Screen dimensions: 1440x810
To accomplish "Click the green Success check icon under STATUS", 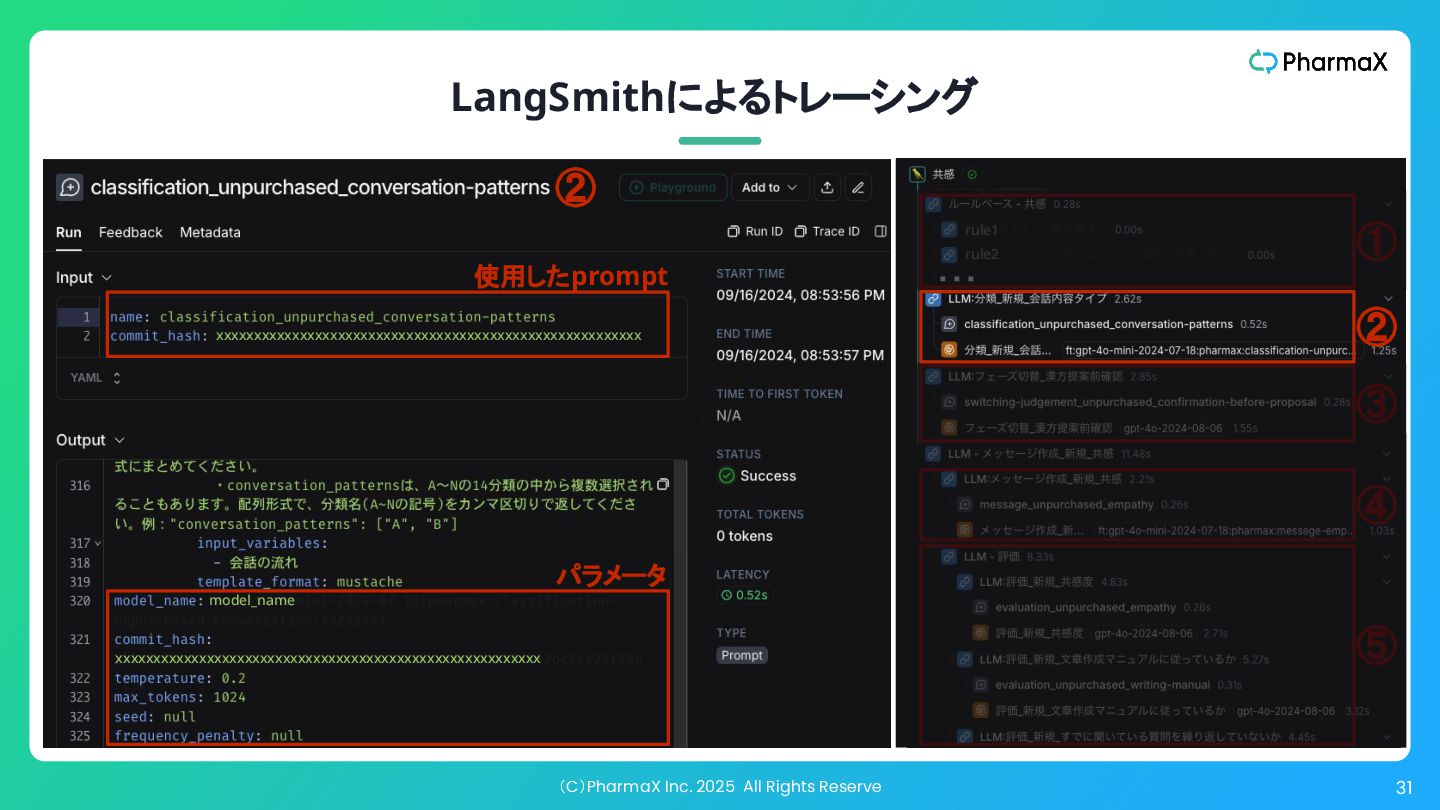I will click(727, 476).
